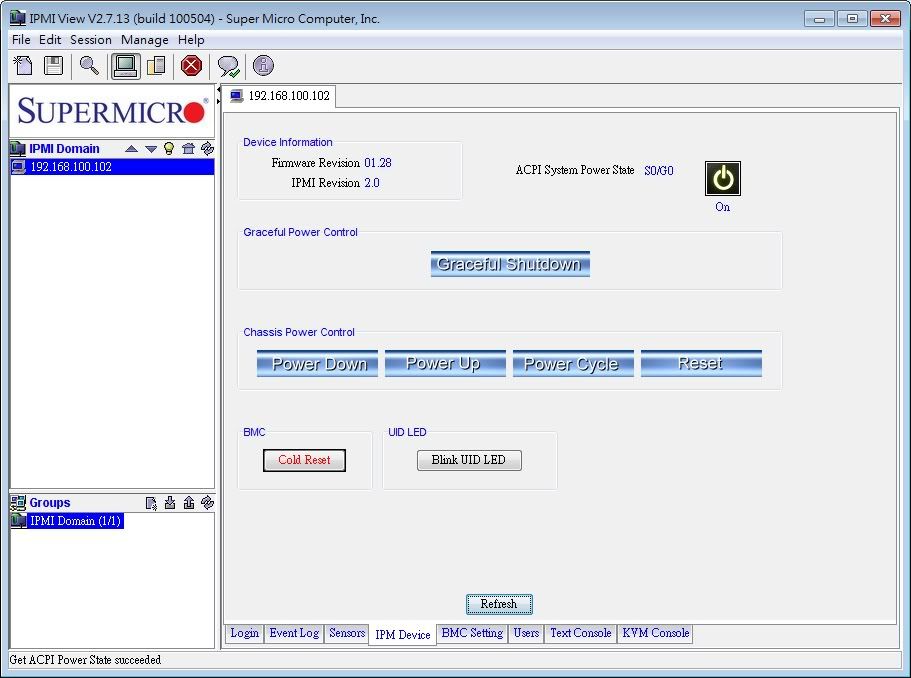Click the refresh arrows icon in Groups header
The image size is (911, 678).
pos(207,503)
